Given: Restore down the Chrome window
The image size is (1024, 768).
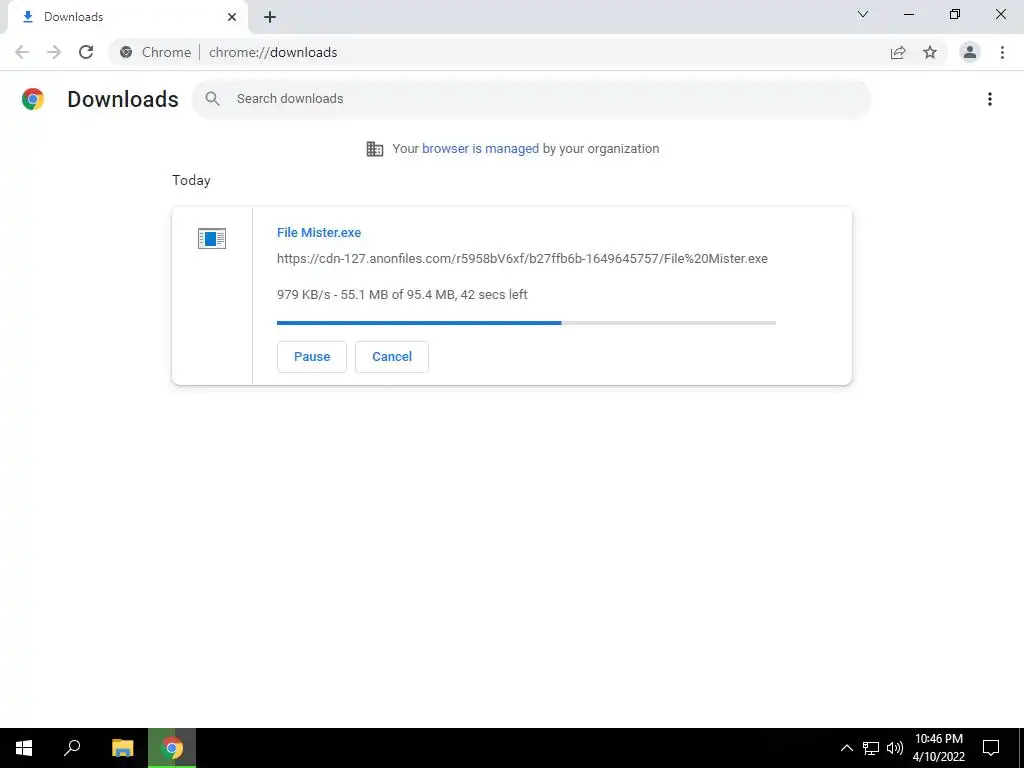Looking at the screenshot, I should click(955, 14).
